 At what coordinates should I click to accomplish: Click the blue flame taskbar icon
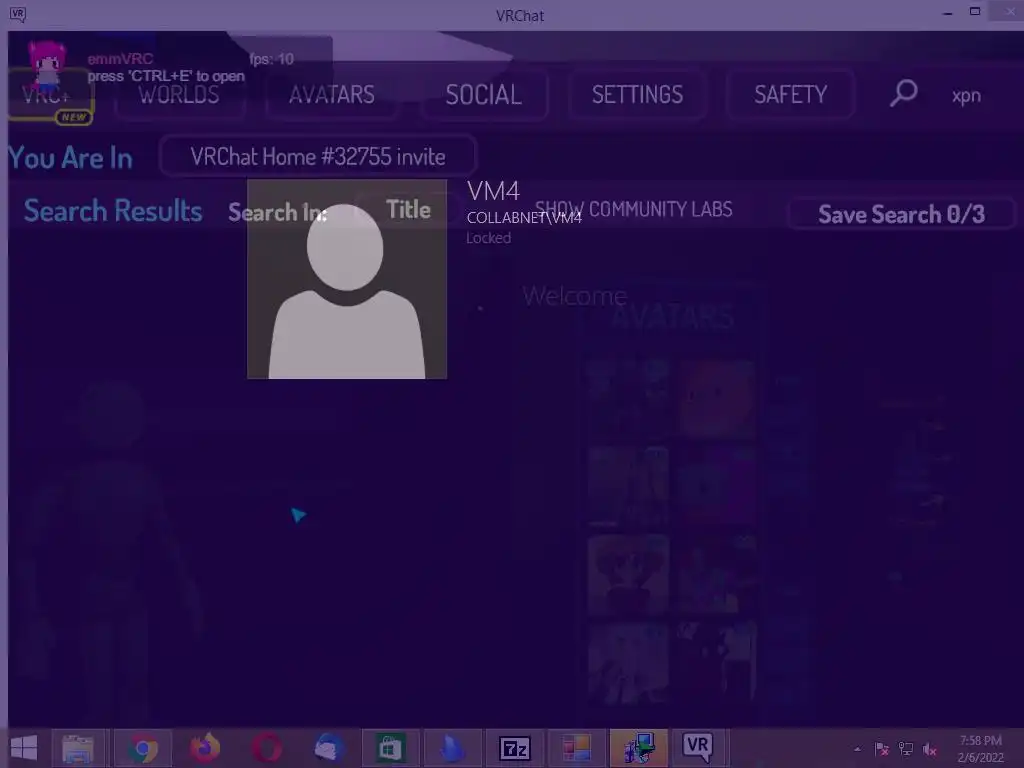(x=452, y=748)
